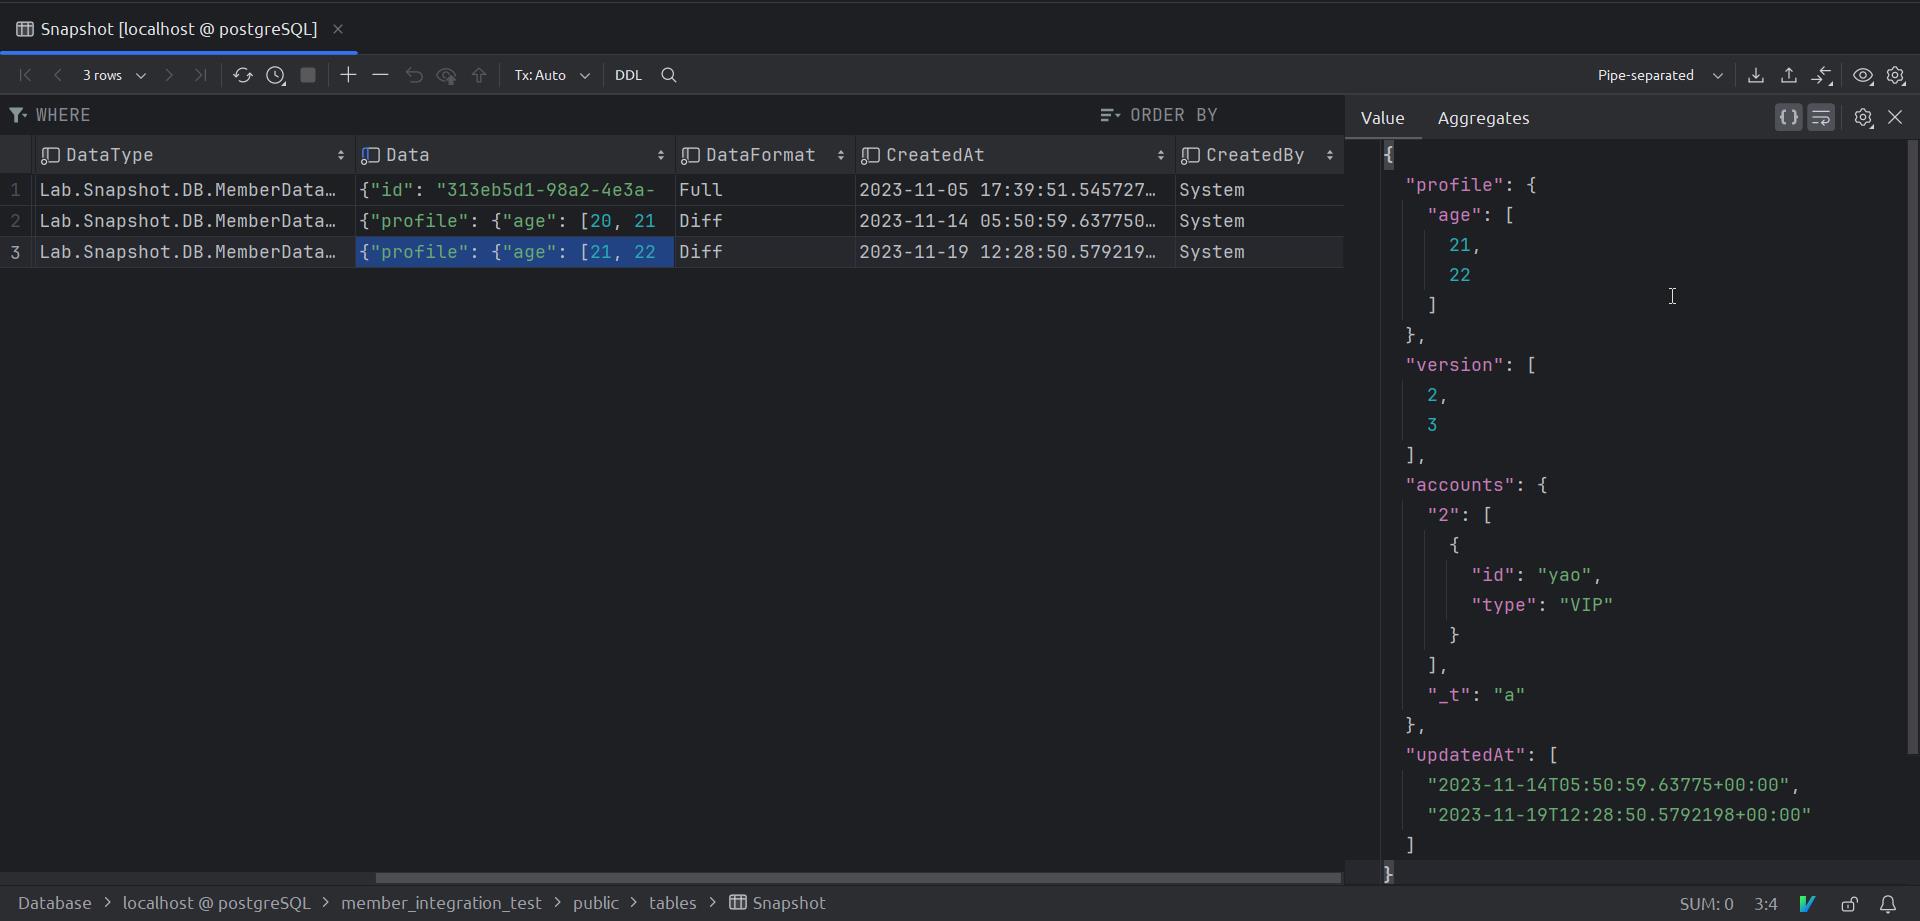Click the export data download icon
1920x921 pixels.
pos(1755,75)
